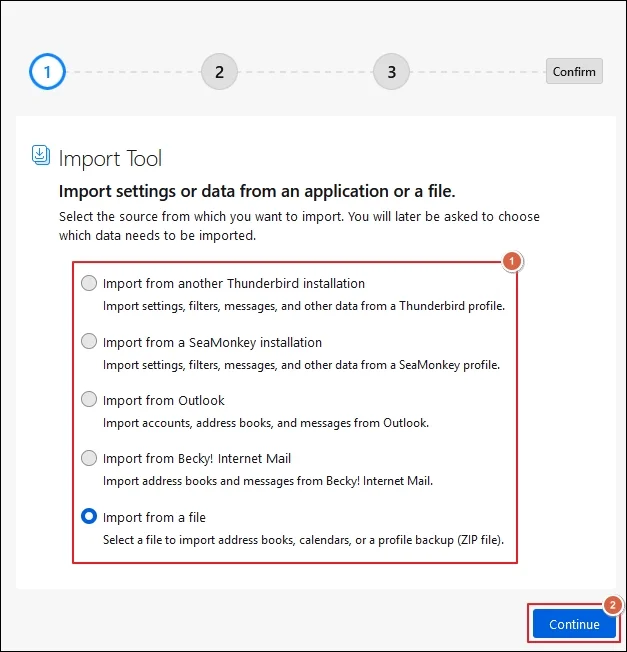The width and height of the screenshot is (627, 652).
Task: Select Import from another Thunderbird installation radio
Action: point(89,283)
